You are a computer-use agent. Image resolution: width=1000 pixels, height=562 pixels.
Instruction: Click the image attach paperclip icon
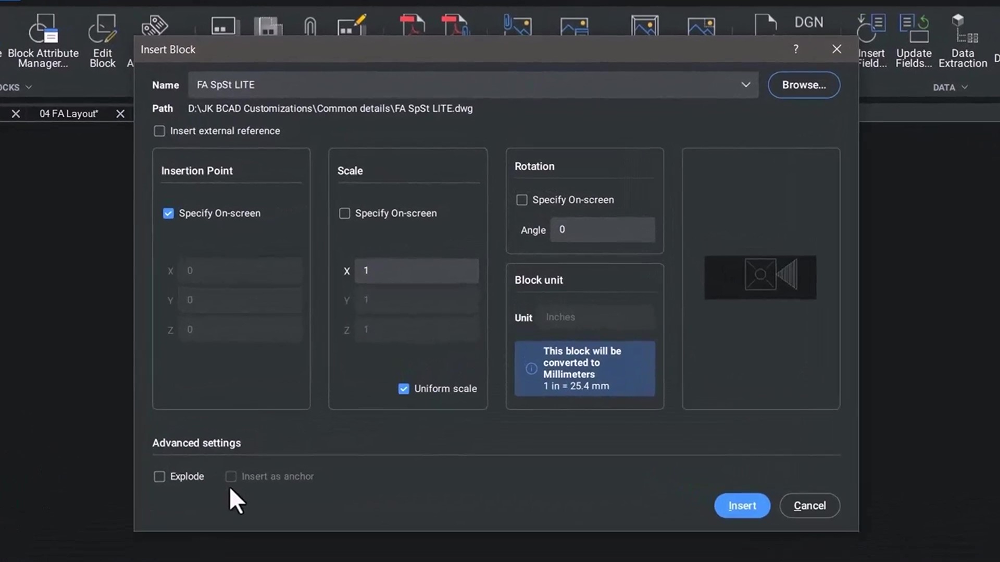pyautogui.click(x=517, y=25)
